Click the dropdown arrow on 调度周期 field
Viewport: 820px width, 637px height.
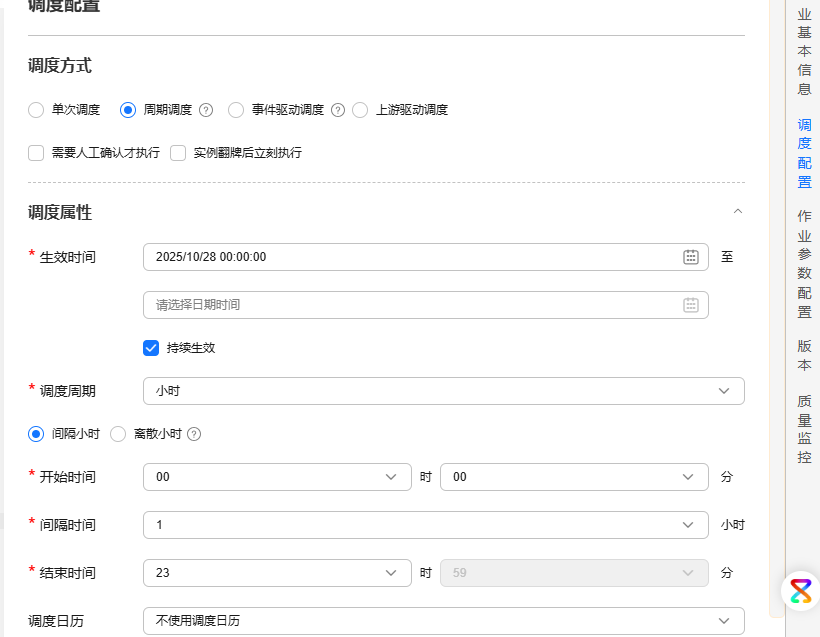pyautogui.click(x=723, y=391)
